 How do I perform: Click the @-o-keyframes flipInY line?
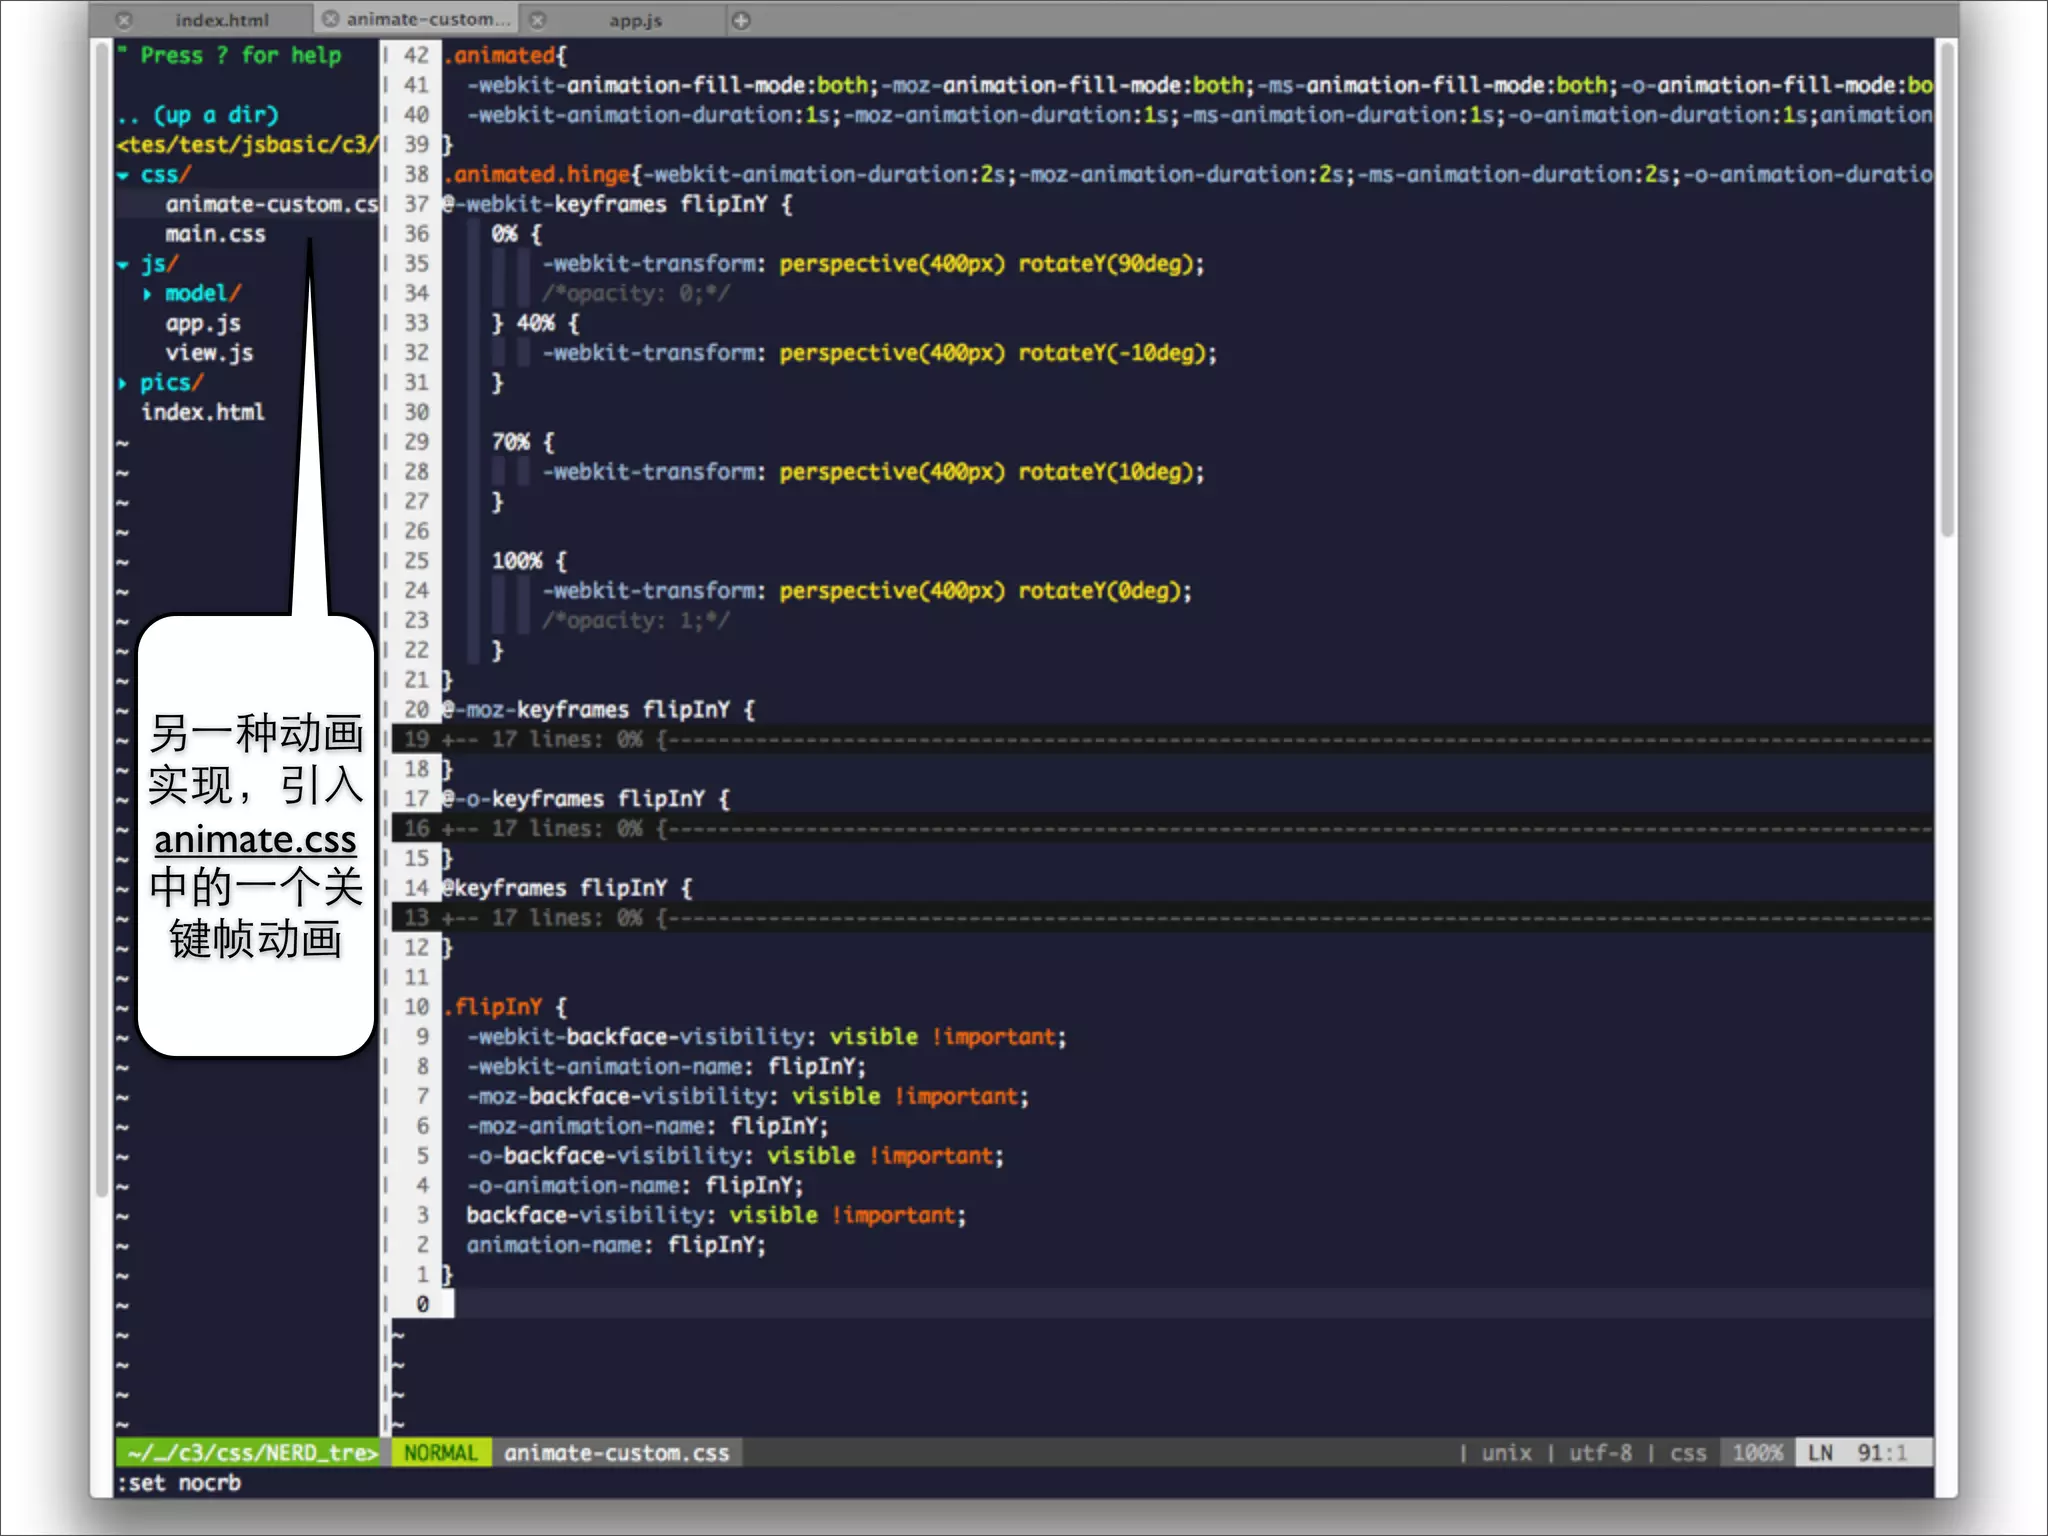coord(587,799)
